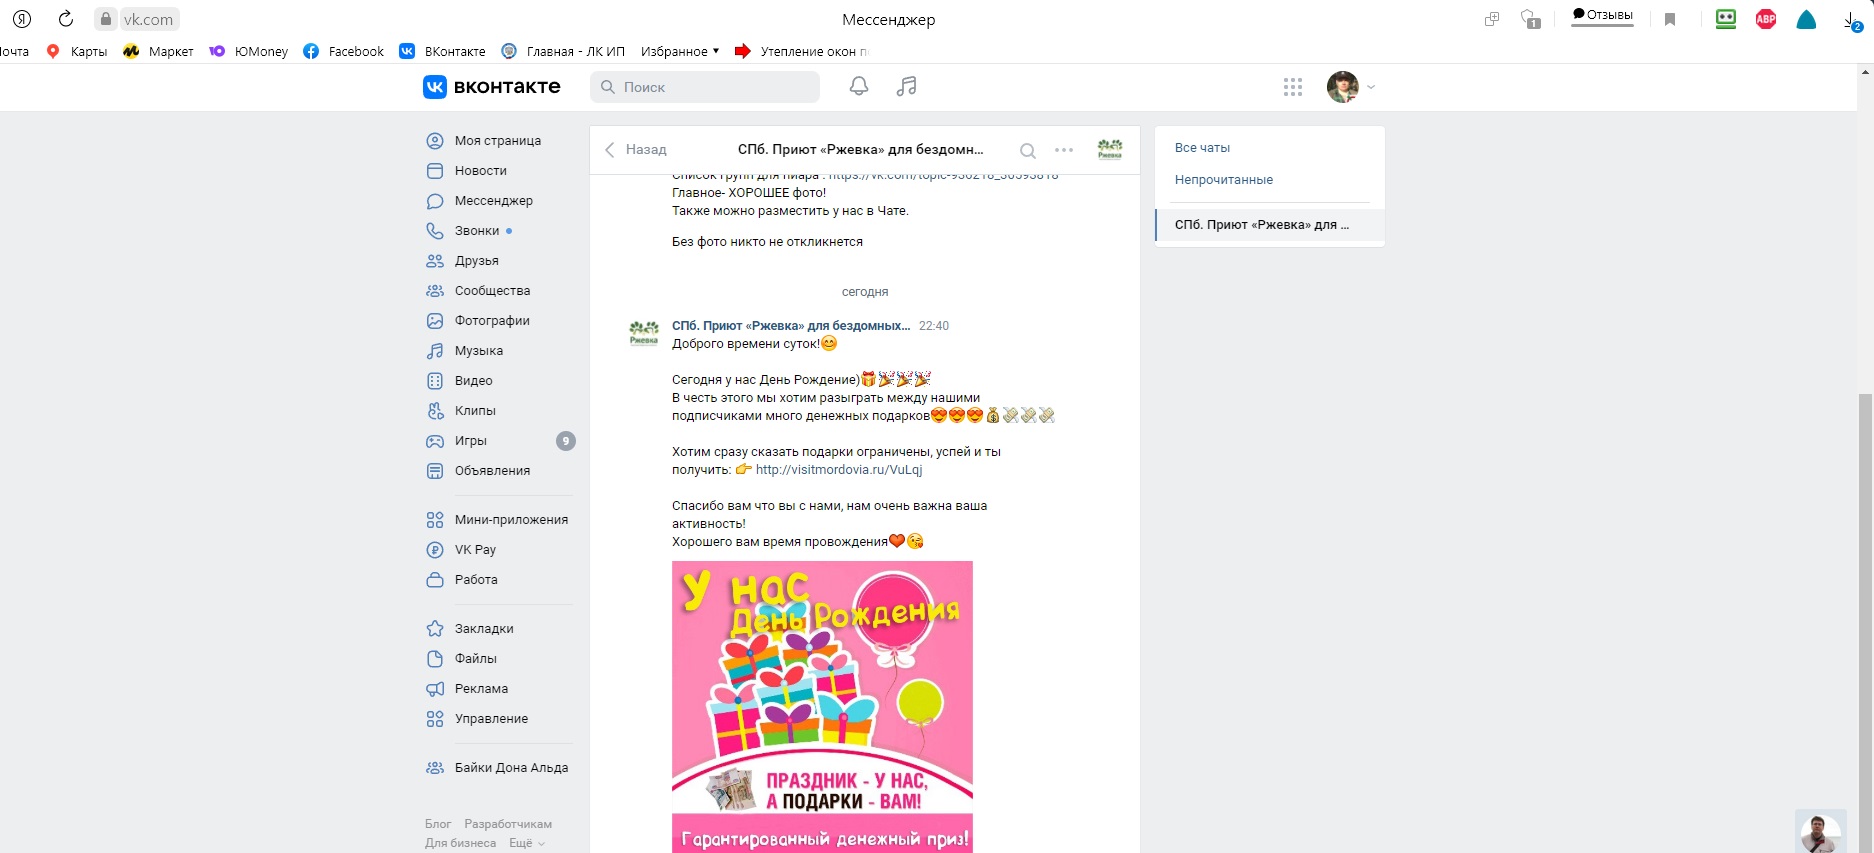Select the Все чаты filter
This screenshot has width=1874, height=853.
tap(1202, 148)
